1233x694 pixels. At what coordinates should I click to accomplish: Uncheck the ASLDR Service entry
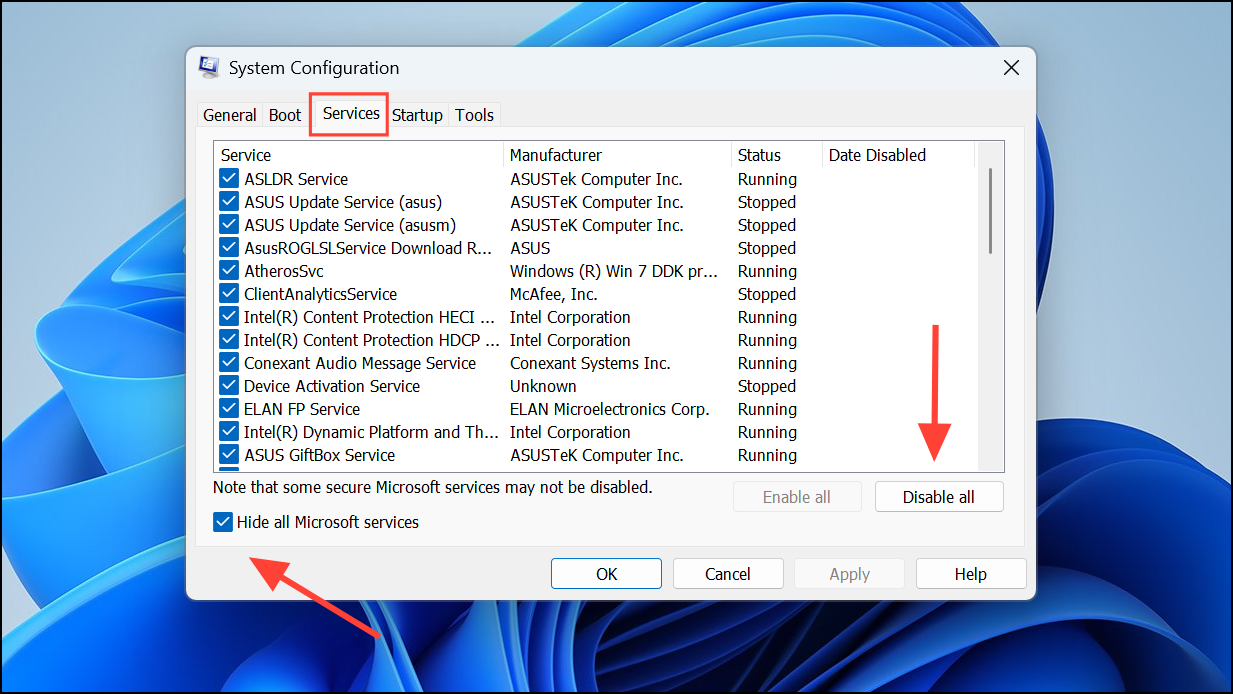(x=228, y=178)
